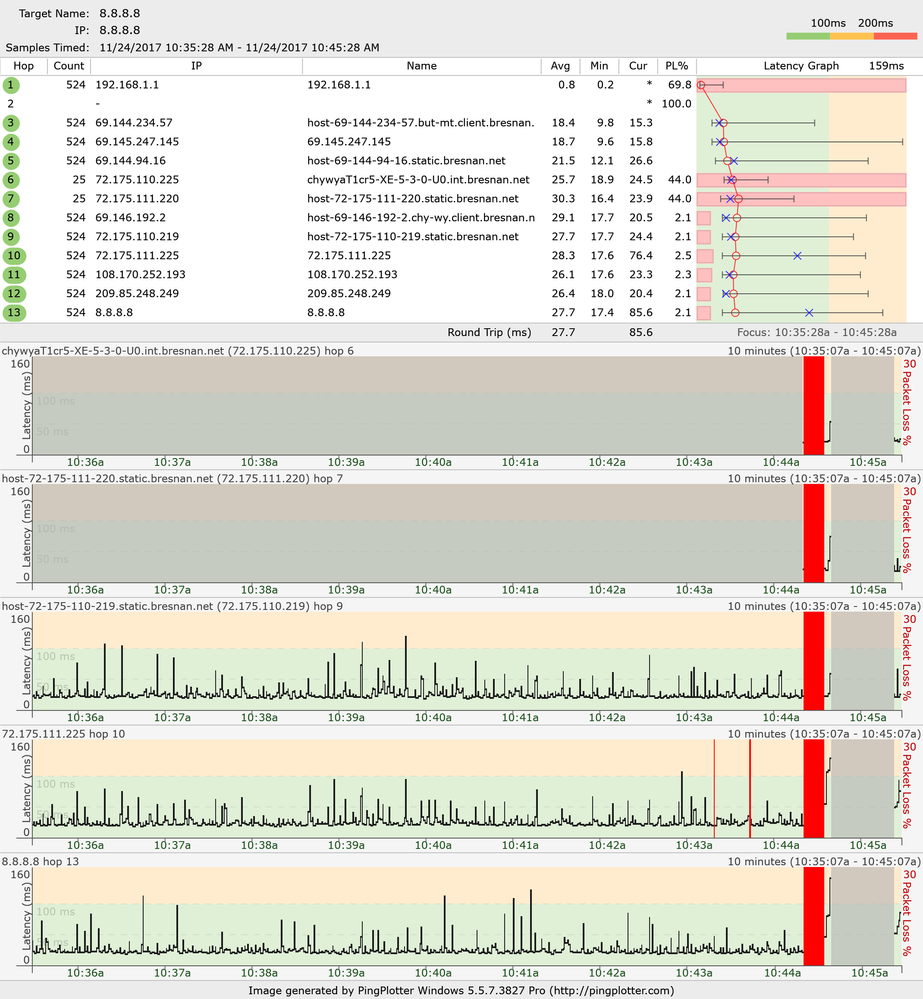Viewport: 923px width, 999px height.
Task: Click hop 13 blue X current latency marker
Action: tap(808, 313)
